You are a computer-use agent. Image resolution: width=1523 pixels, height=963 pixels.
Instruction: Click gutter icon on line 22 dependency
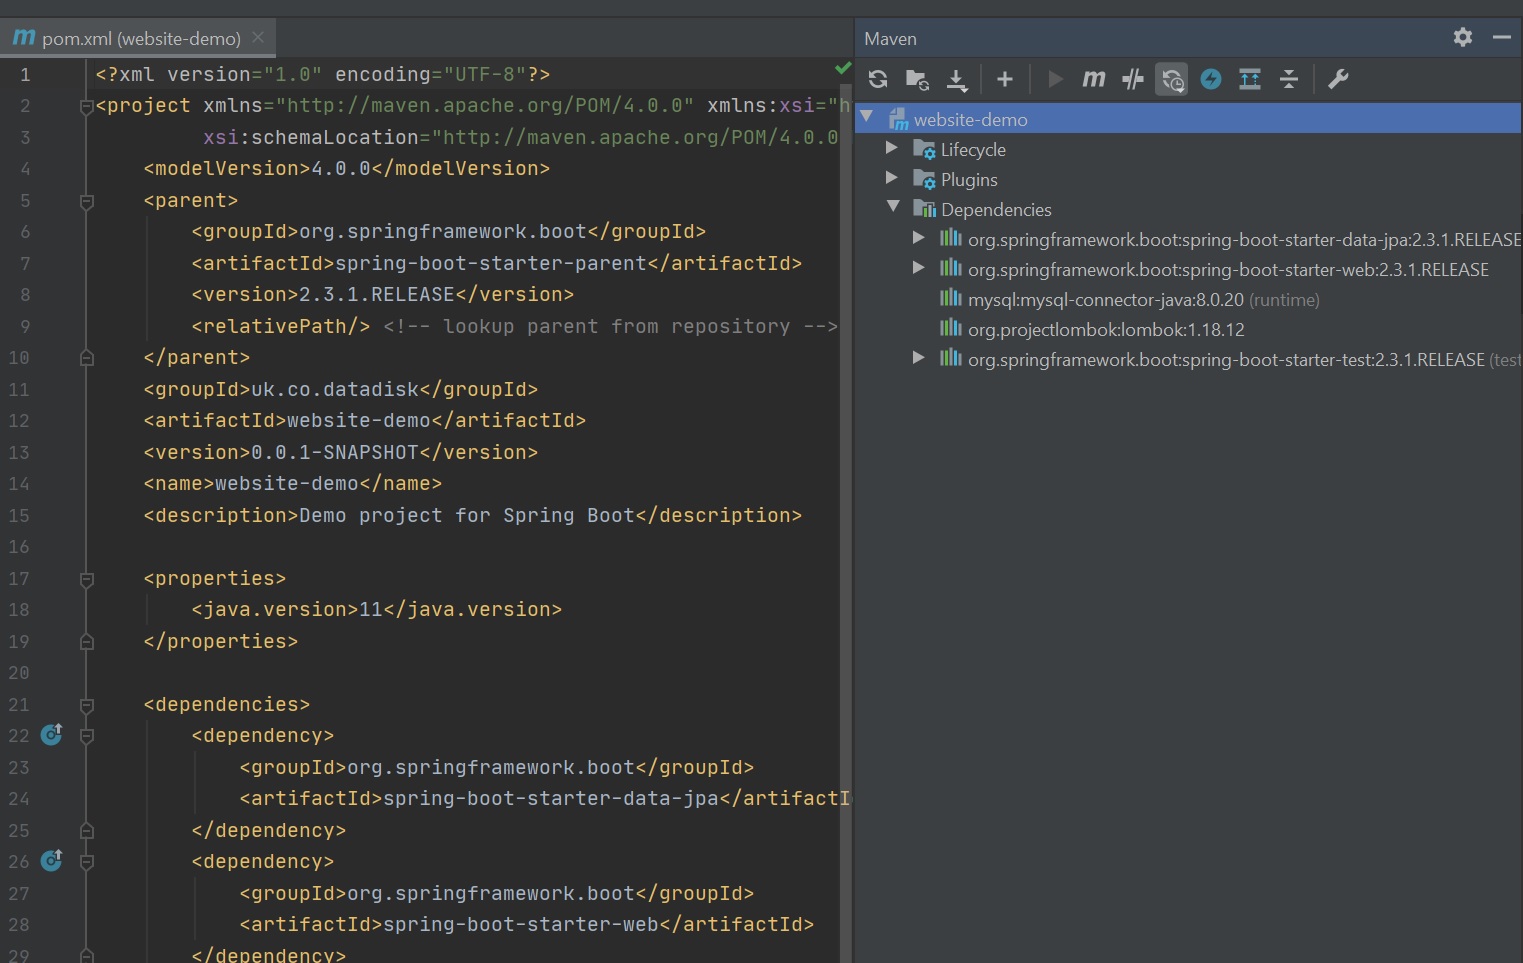51,735
